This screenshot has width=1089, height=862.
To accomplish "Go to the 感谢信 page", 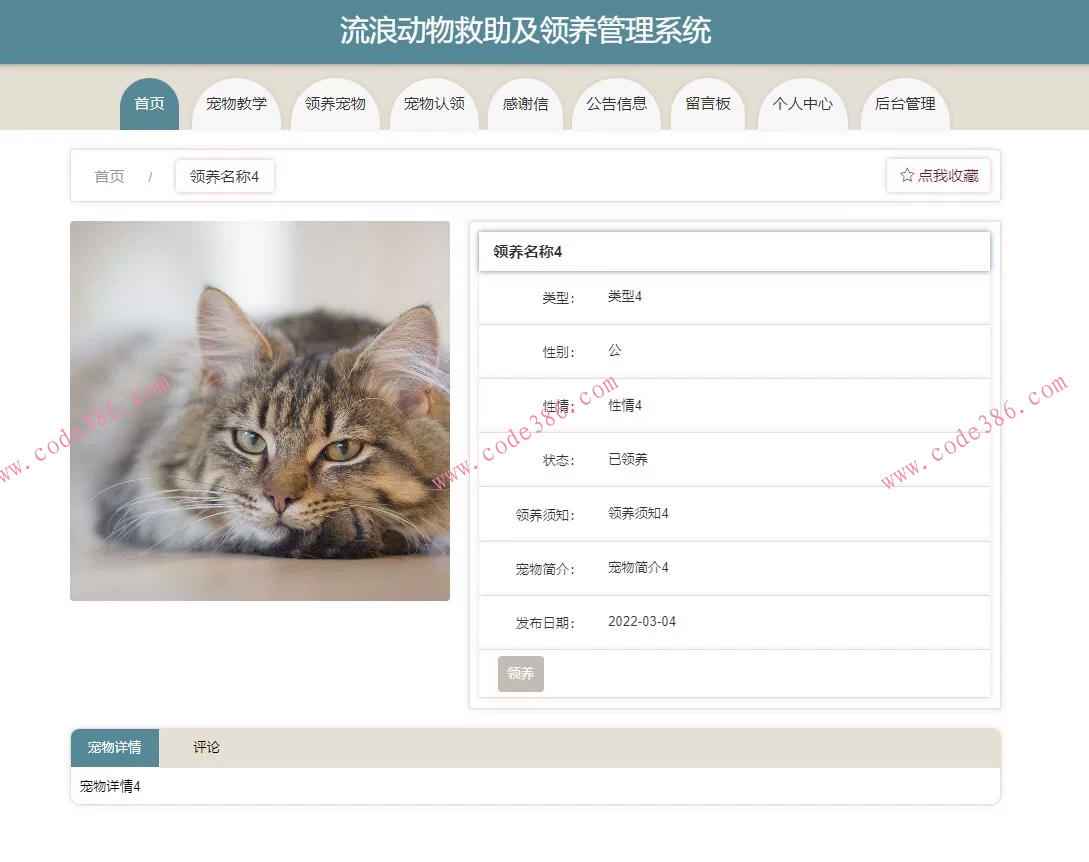I will coord(525,102).
